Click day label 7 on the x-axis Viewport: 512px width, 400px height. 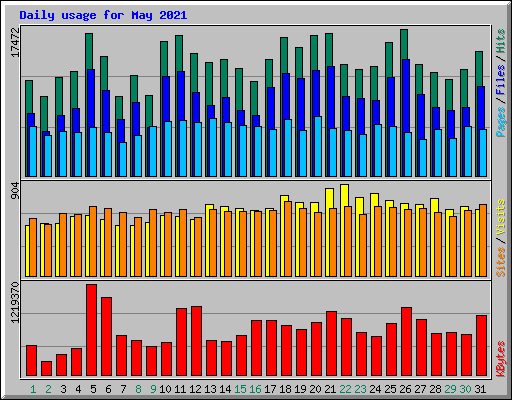[123, 389]
